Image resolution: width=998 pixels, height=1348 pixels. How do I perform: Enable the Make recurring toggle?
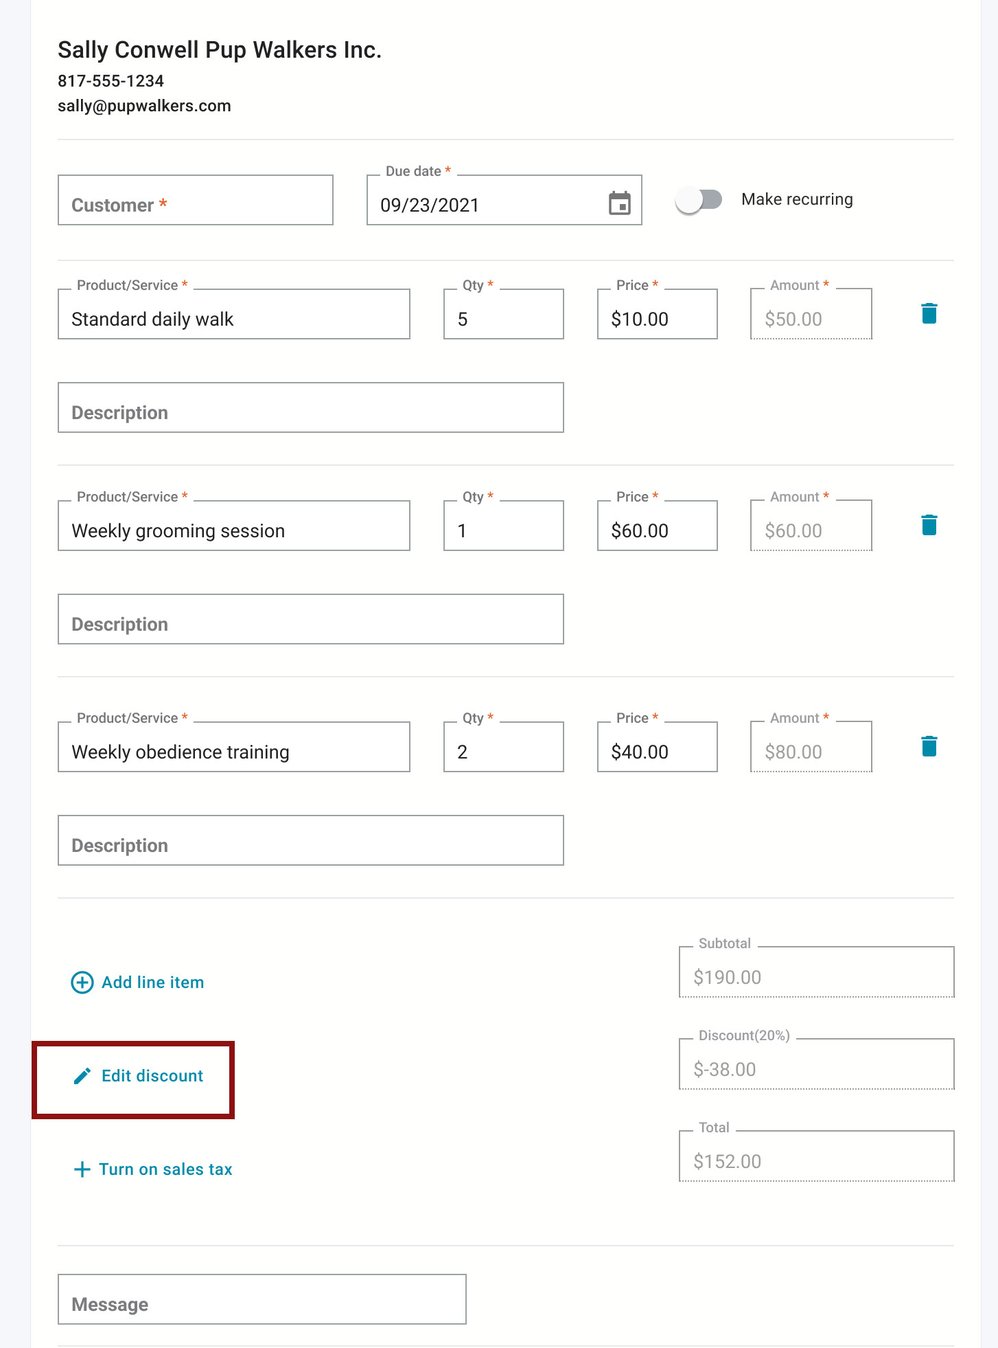click(x=699, y=199)
